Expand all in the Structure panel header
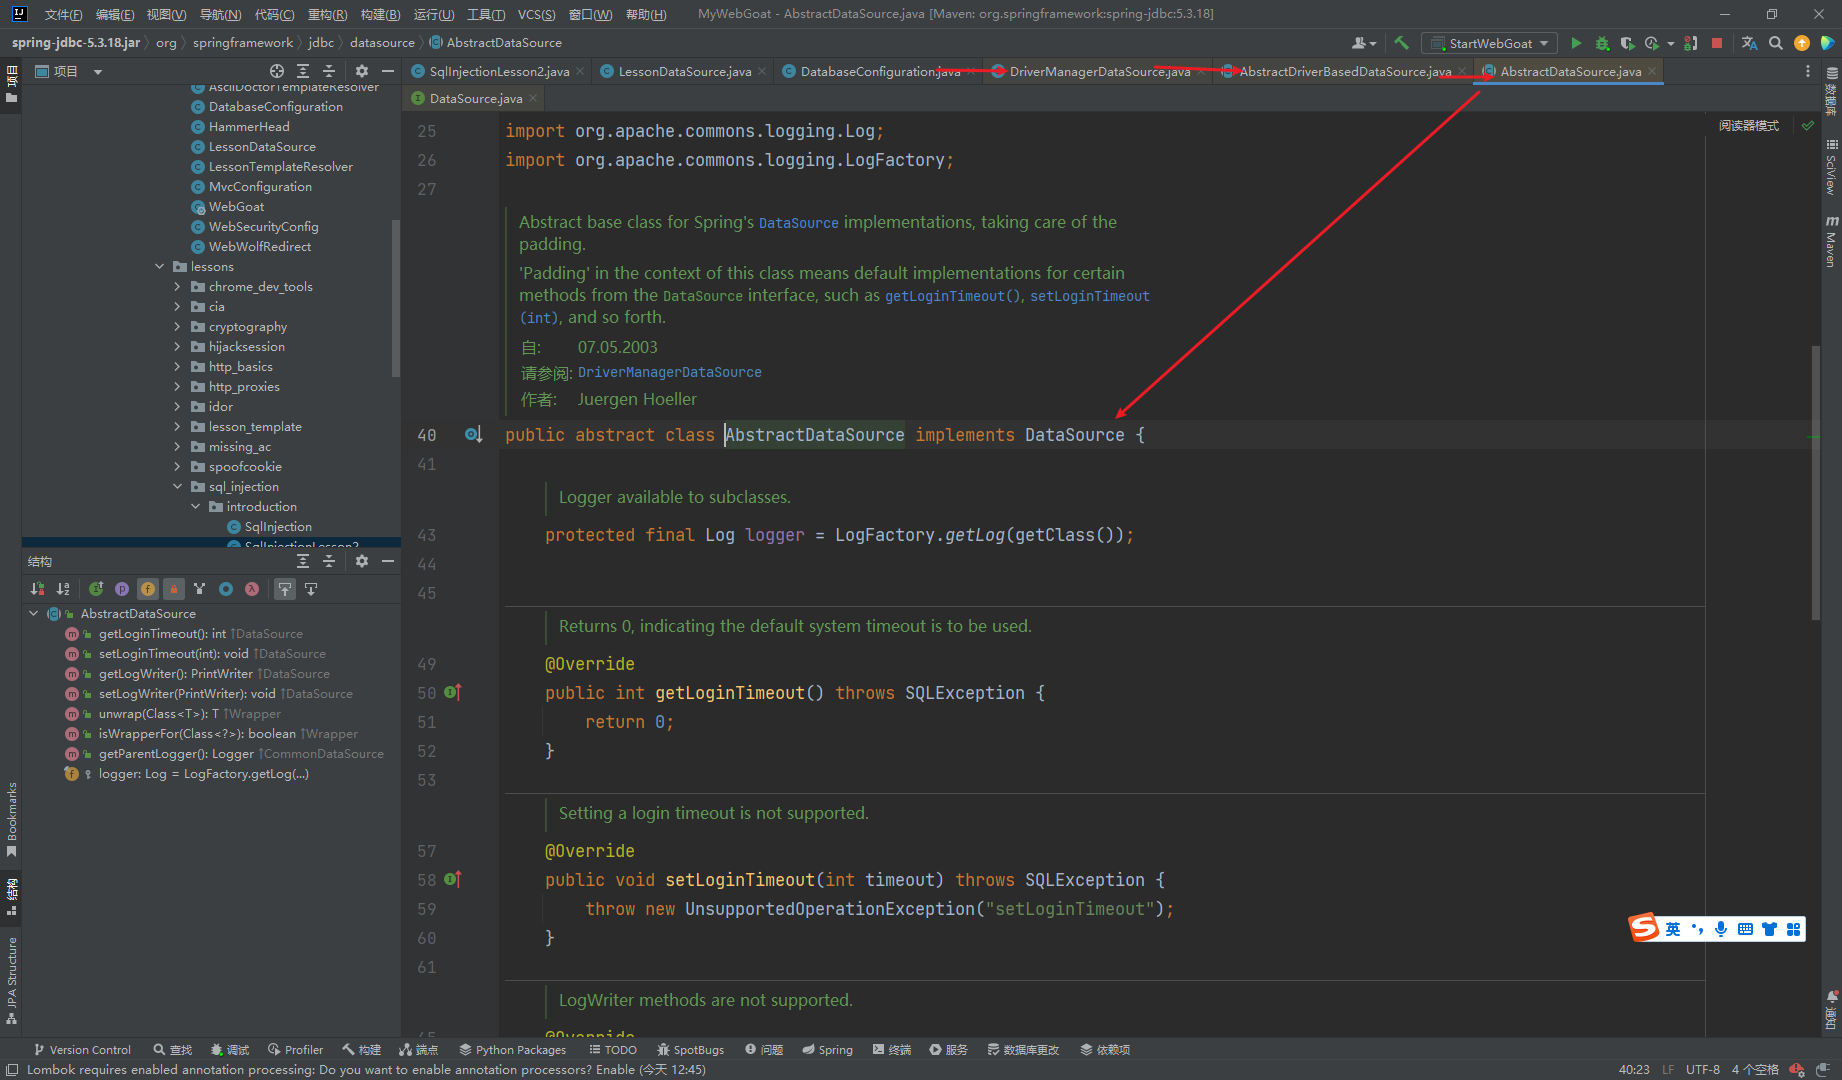The image size is (1842, 1080). point(303,561)
